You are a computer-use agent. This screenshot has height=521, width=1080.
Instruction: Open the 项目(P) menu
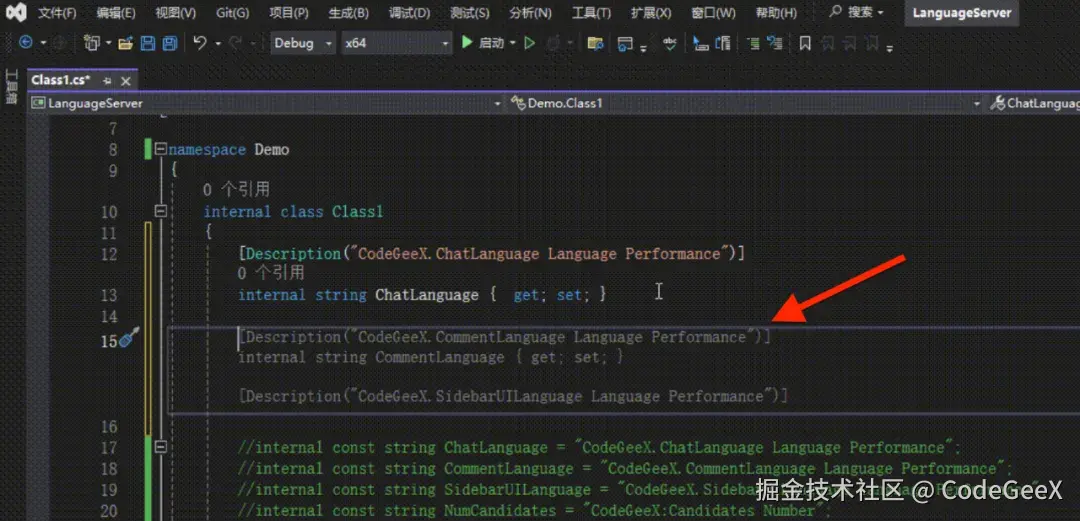(289, 12)
